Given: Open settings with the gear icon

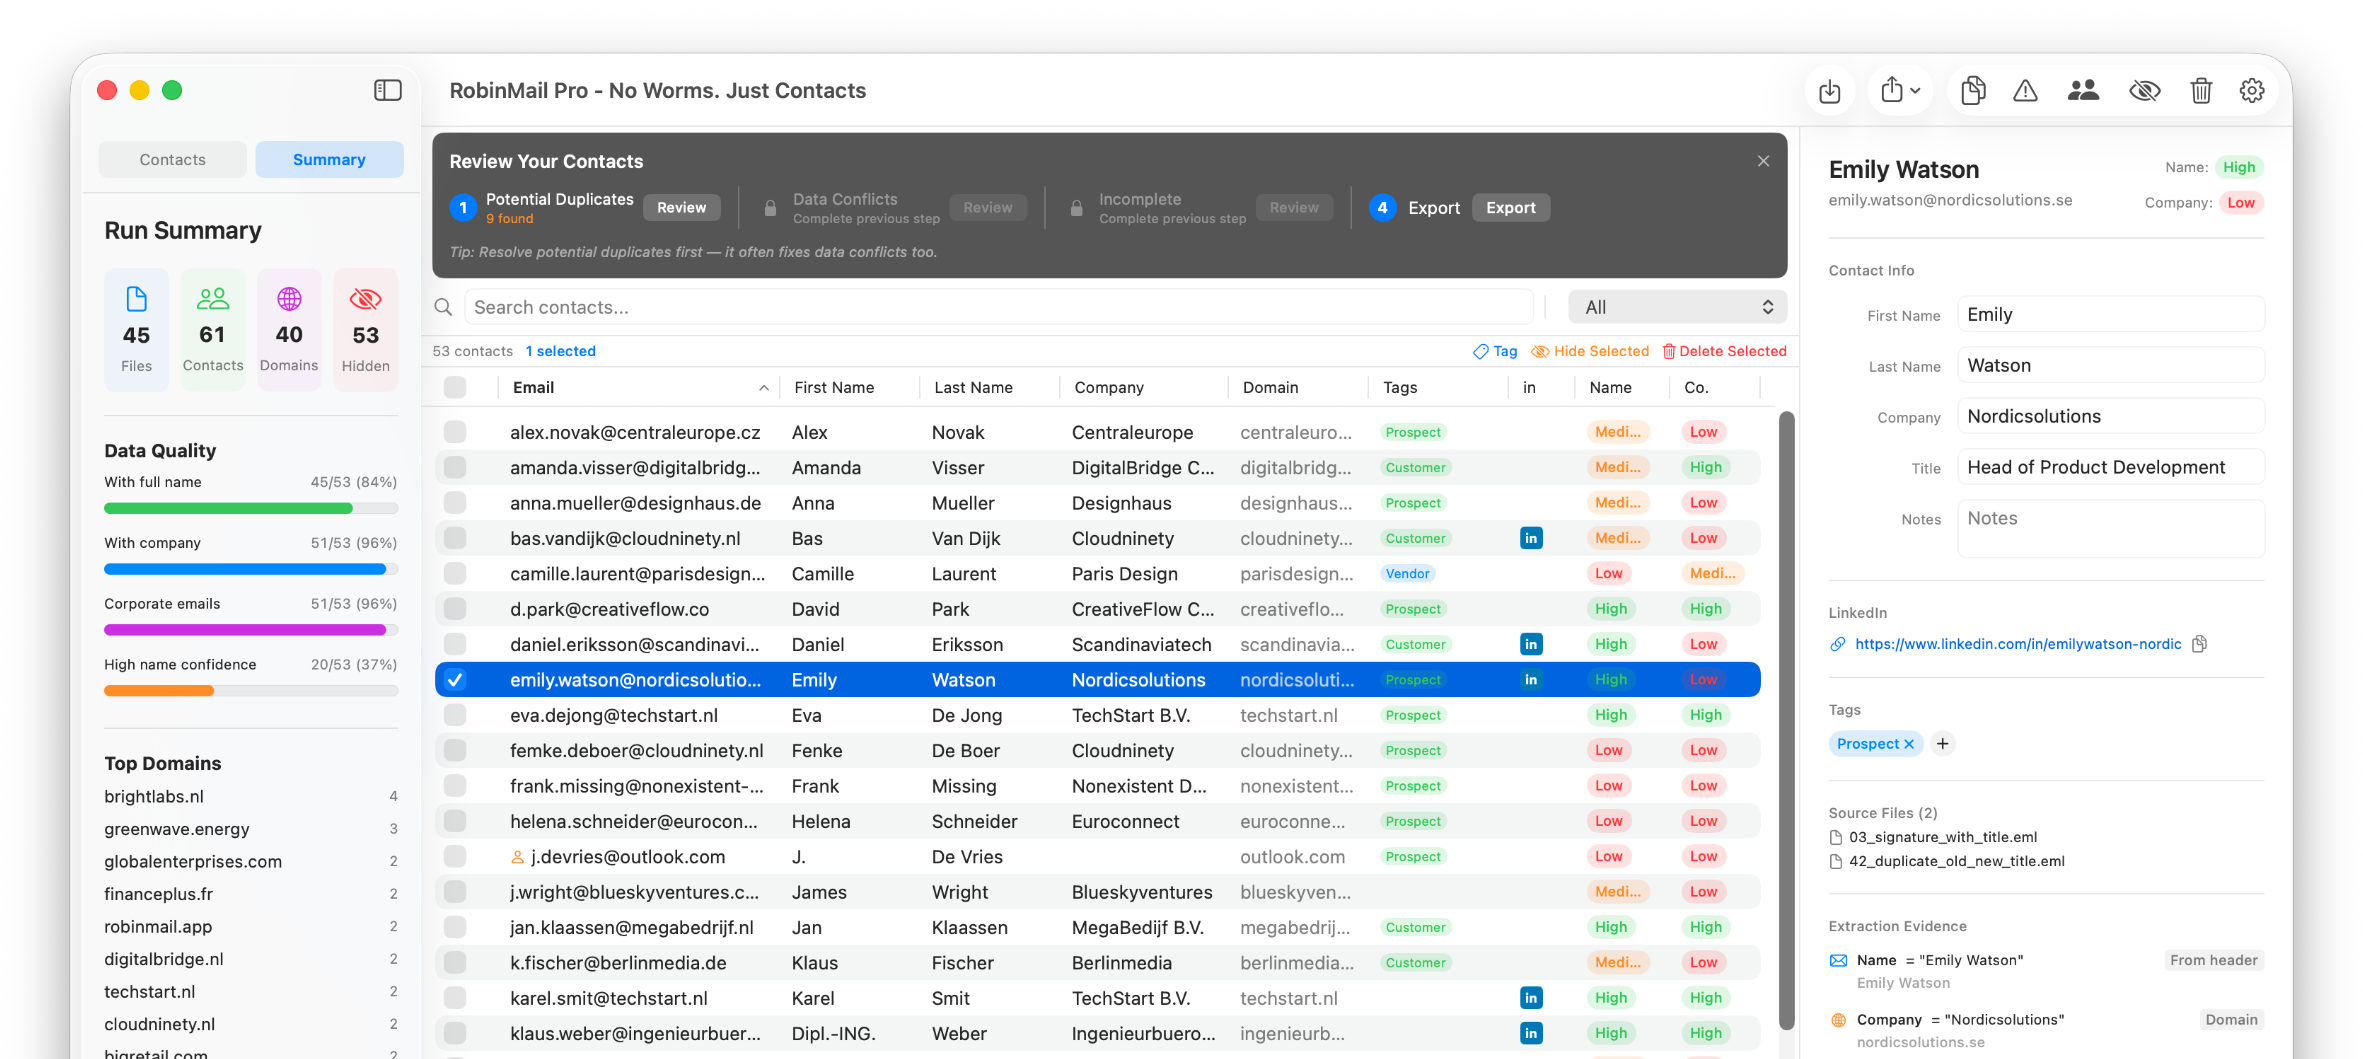Looking at the screenshot, I should [2251, 91].
